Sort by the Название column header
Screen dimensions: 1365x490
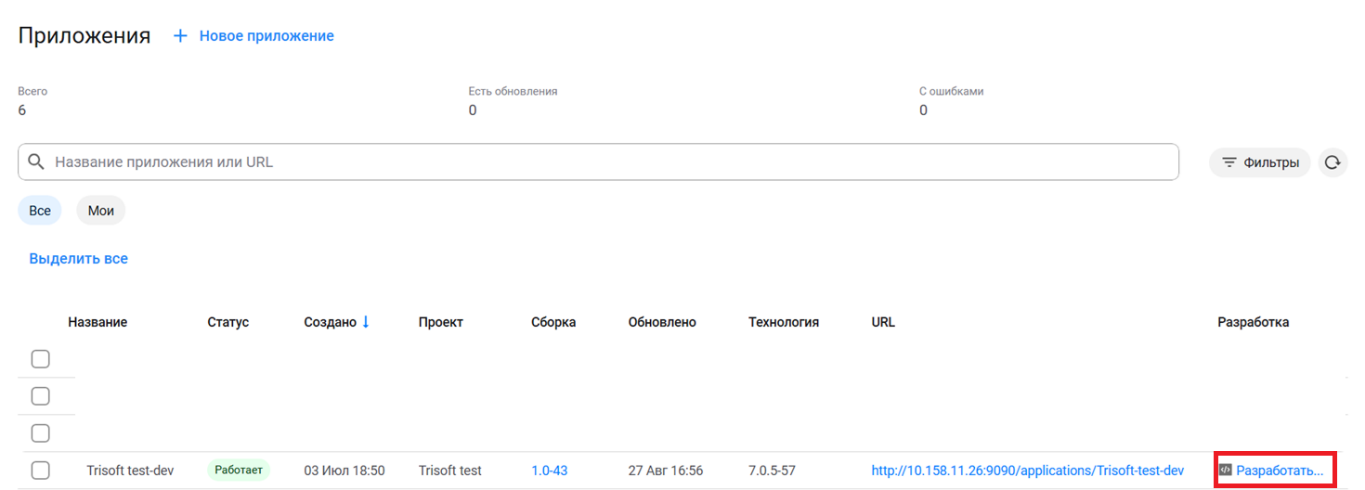pyautogui.click(x=97, y=322)
